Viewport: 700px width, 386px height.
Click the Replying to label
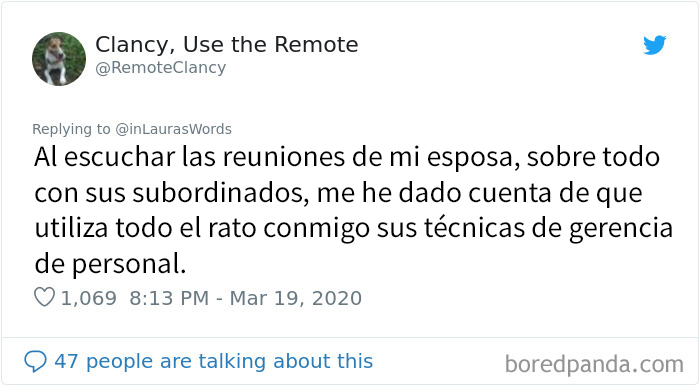tap(71, 129)
